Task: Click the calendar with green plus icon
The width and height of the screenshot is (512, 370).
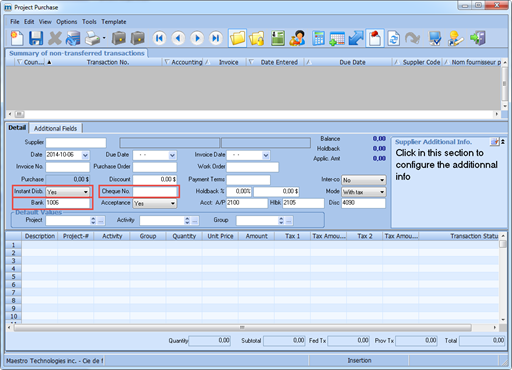Action: pos(337,38)
